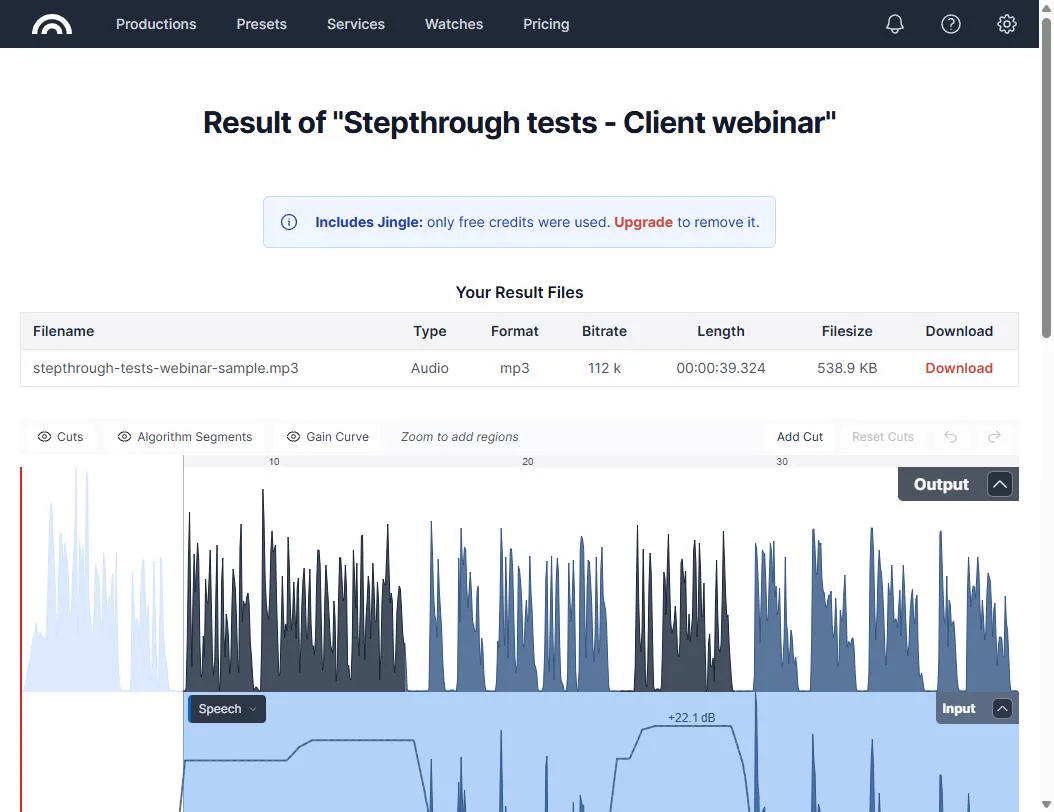
Task: Click the +22.1 dB gain label
Action: 691,718
